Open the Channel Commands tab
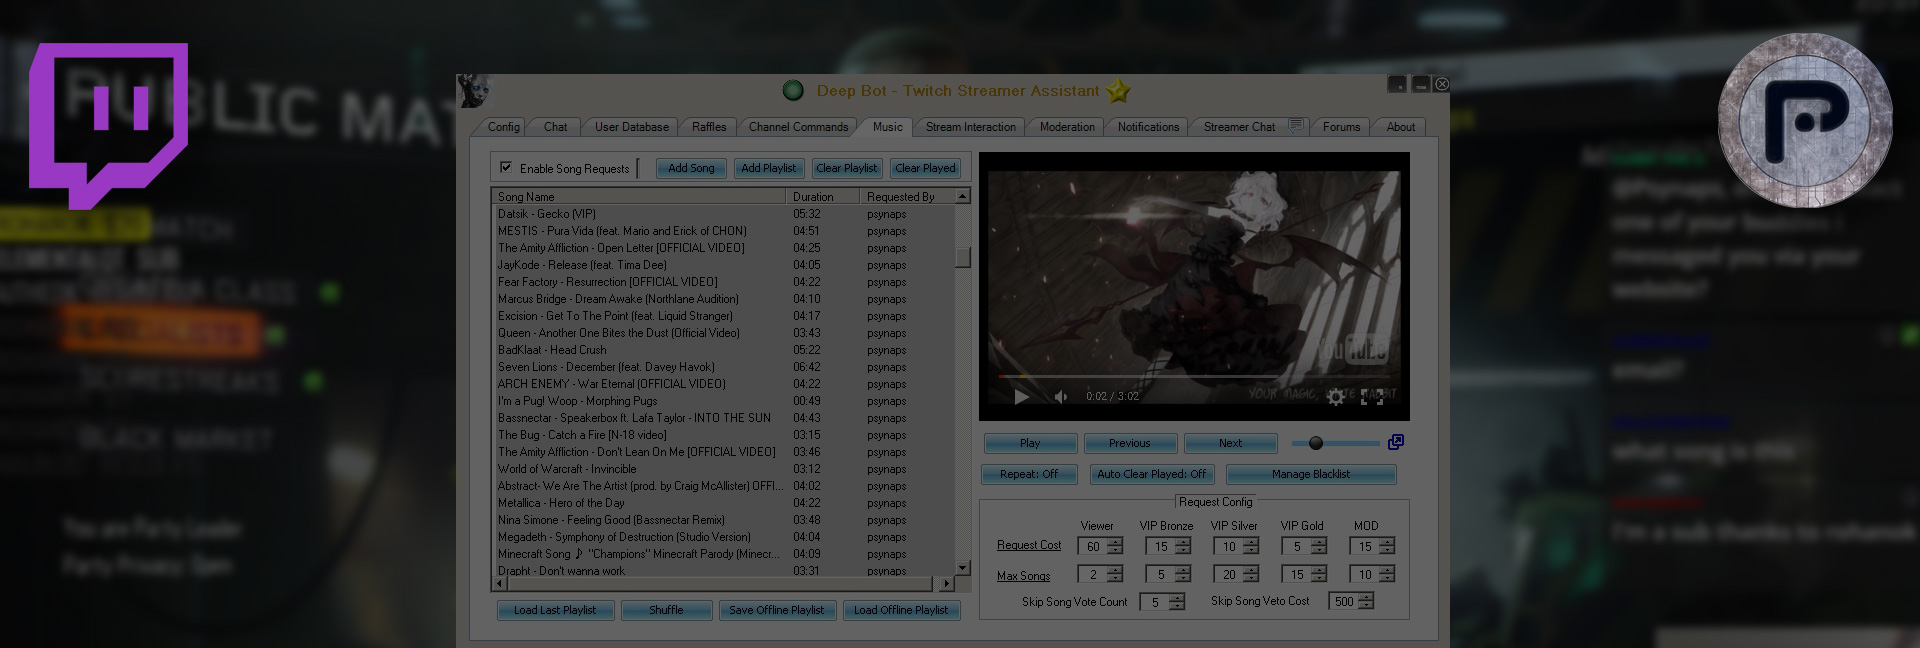This screenshot has width=1920, height=648. click(x=798, y=127)
